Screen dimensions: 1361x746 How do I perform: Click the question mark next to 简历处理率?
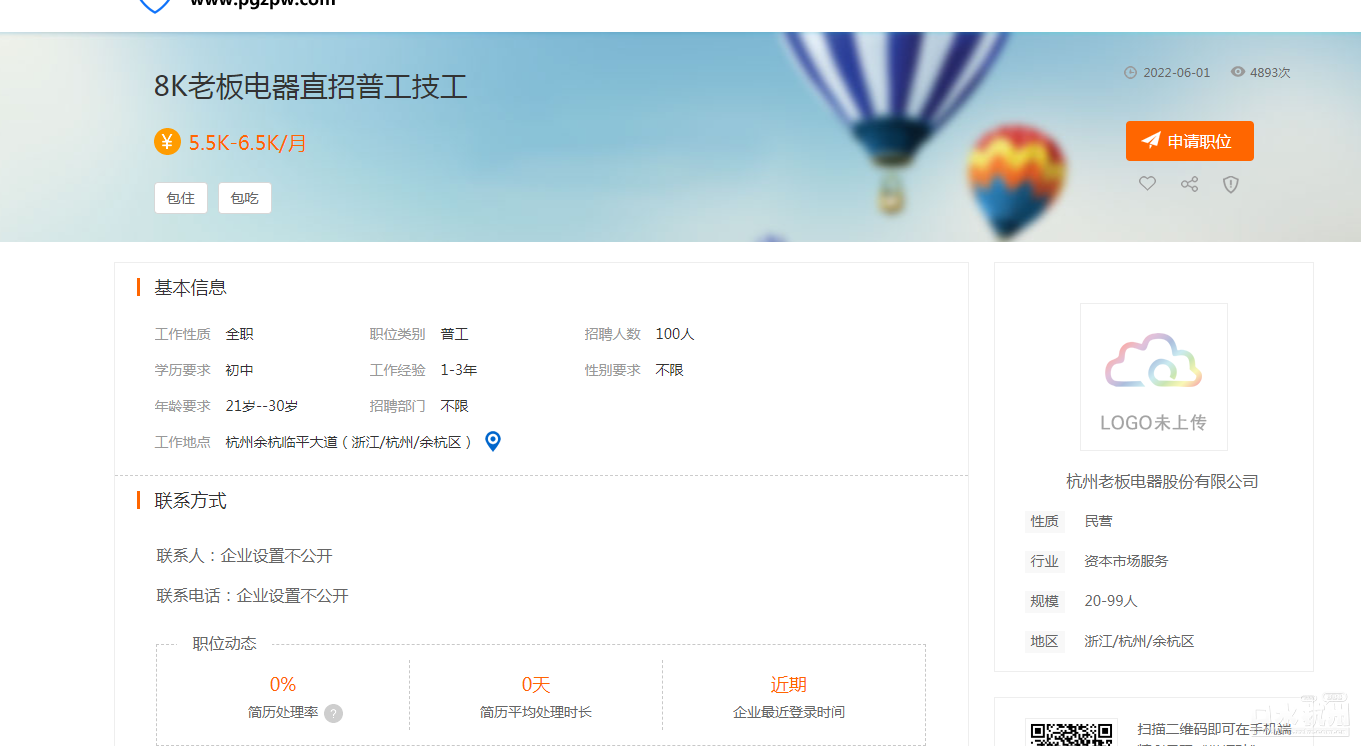[333, 713]
